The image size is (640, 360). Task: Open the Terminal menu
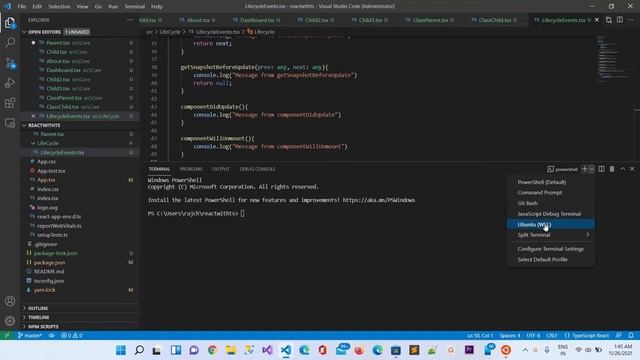135,6
